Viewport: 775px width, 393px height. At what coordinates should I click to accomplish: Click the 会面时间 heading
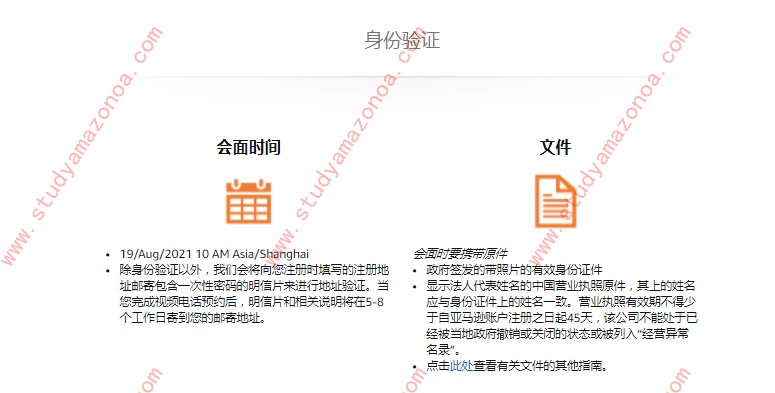pos(249,147)
